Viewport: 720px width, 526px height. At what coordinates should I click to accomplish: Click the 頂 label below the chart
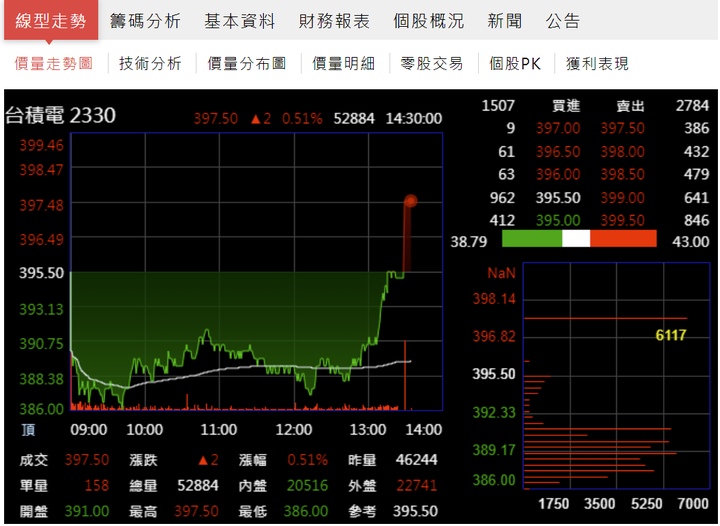28,430
